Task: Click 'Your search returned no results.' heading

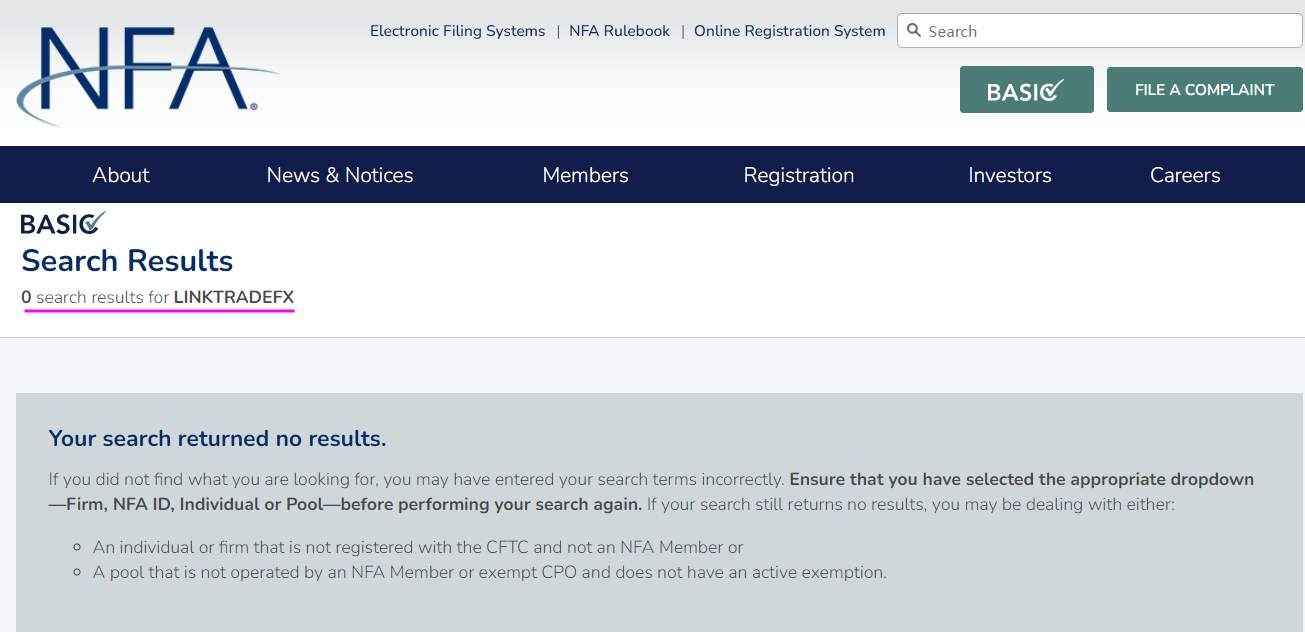Action: (217, 439)
